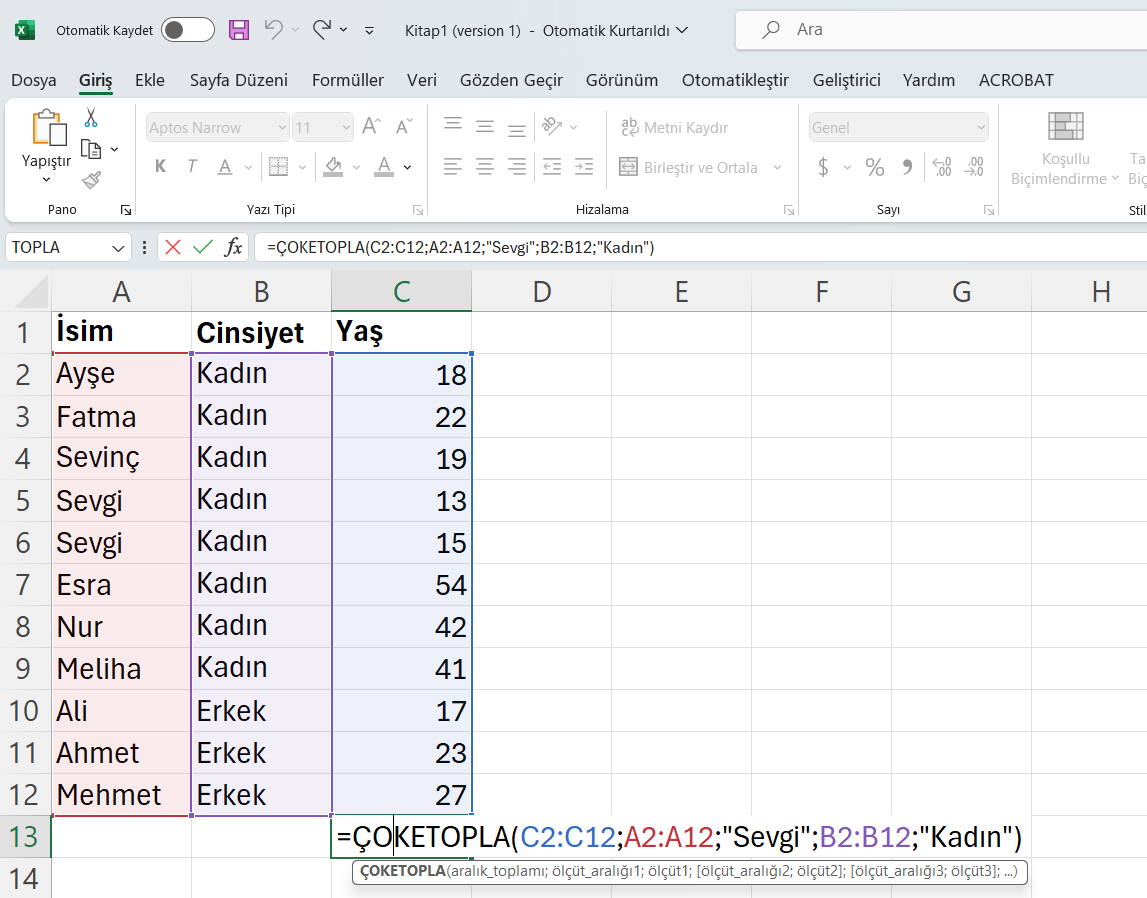Click the Copy icon
The image size is (1147, 898).
(91, 149)
